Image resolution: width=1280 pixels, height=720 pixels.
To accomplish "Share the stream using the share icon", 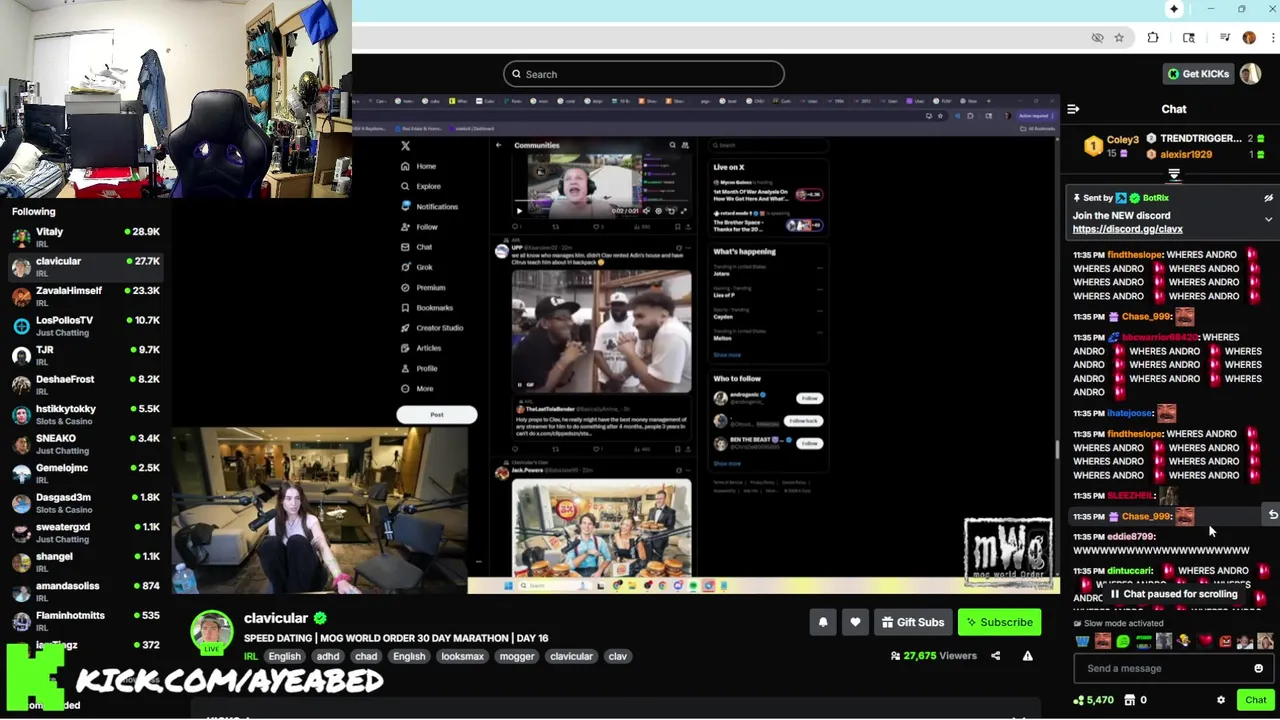I will click(995, 656).
